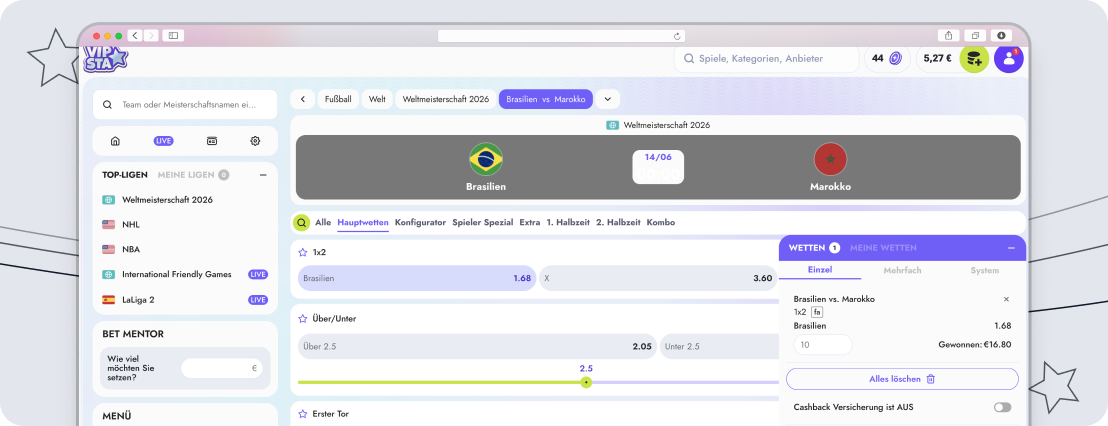This screenshot has height=426, width=1108.
Task: Click the team or championship search box
Action: point(185,105)
